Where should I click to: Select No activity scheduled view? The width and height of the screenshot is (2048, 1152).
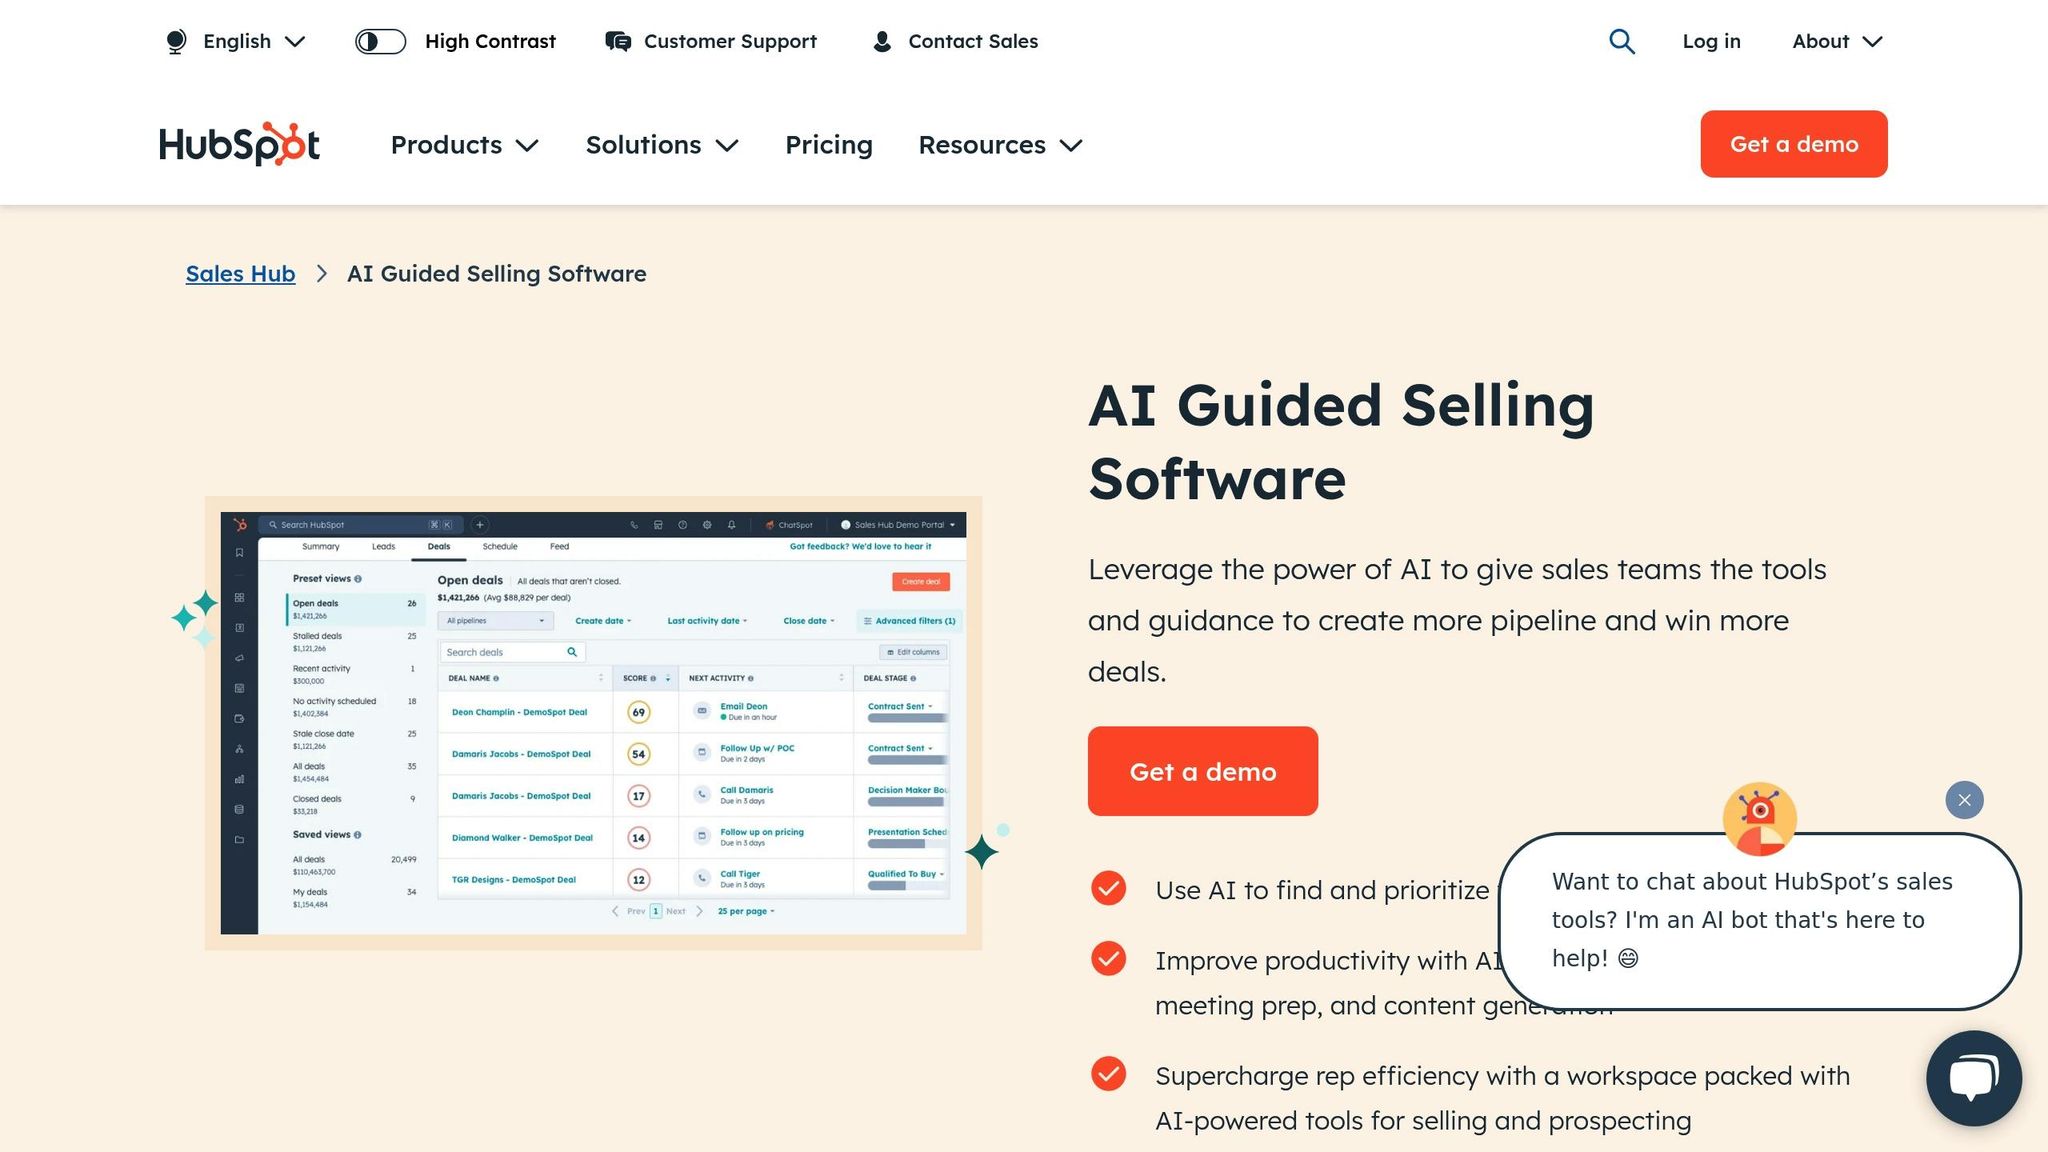click(355, 707)
